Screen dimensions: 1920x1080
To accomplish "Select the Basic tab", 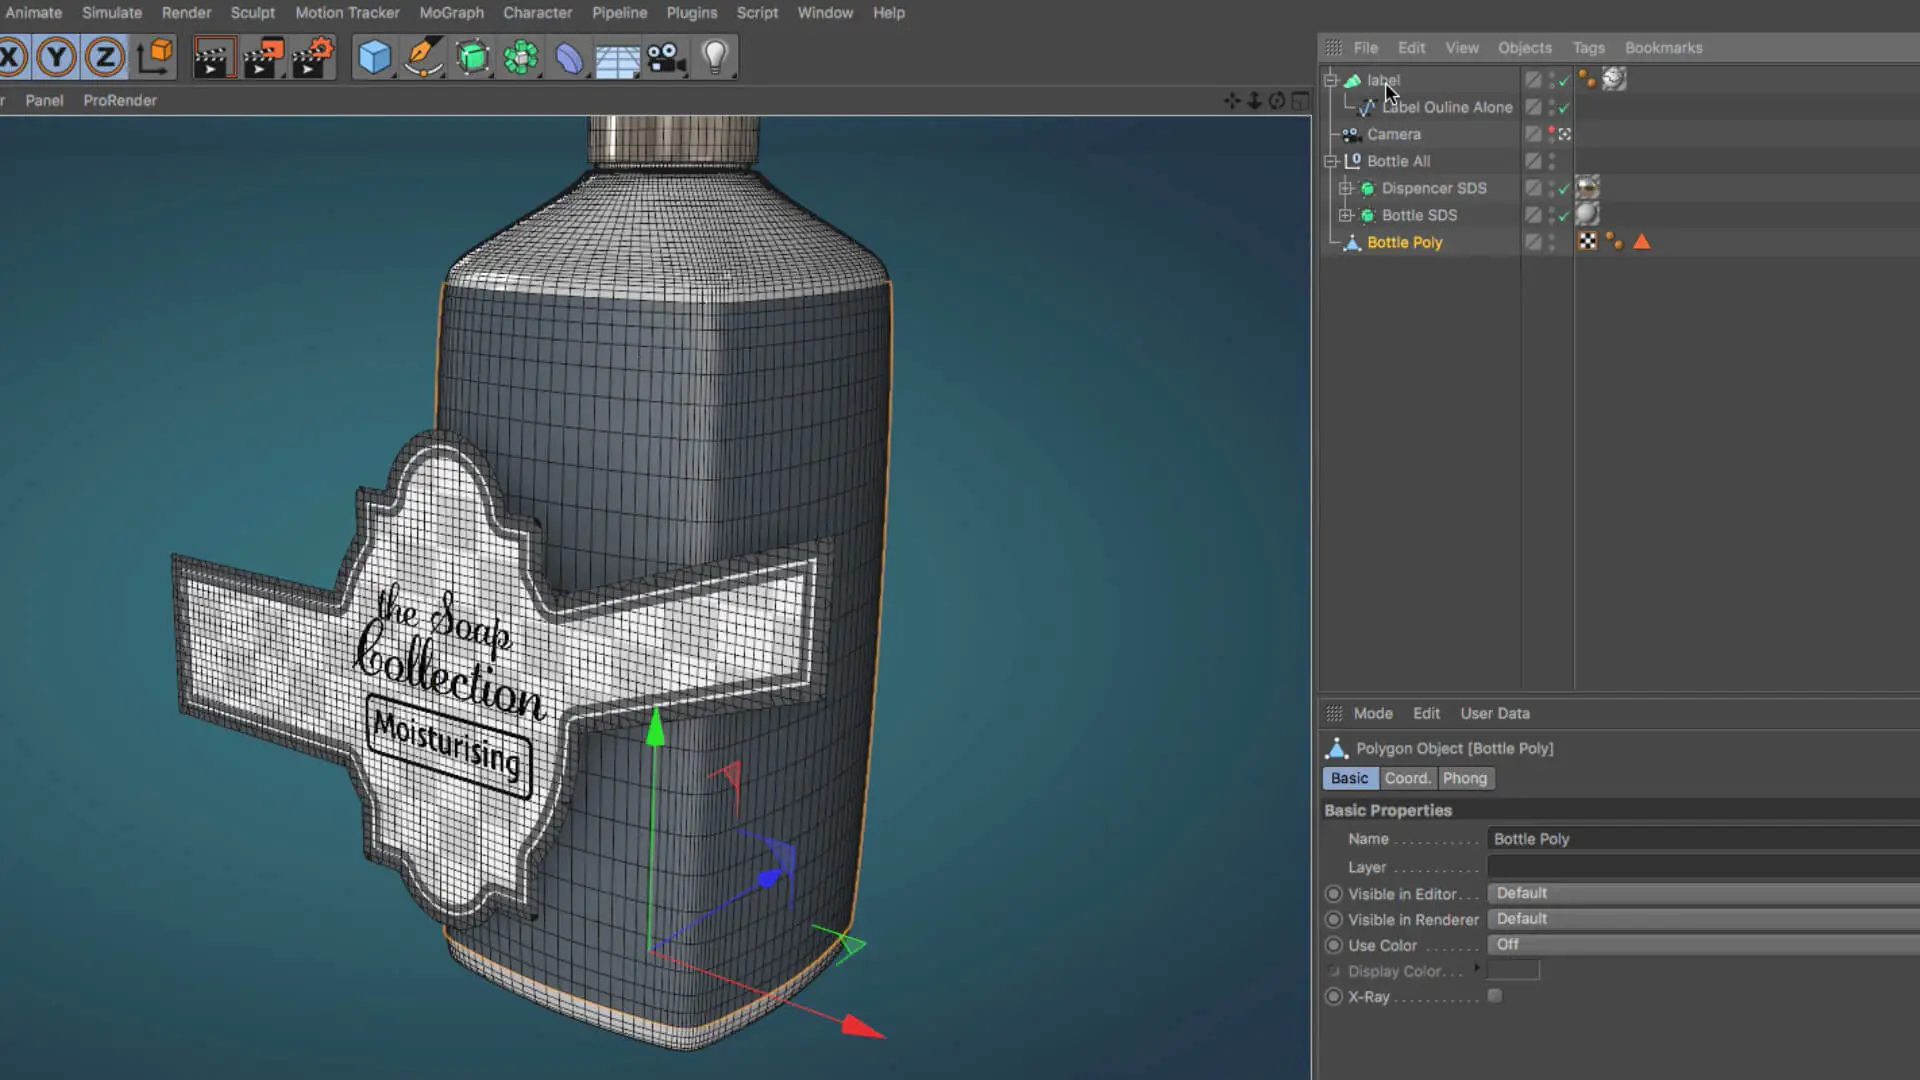I will pyautogui.click(x=1350, y=778).
